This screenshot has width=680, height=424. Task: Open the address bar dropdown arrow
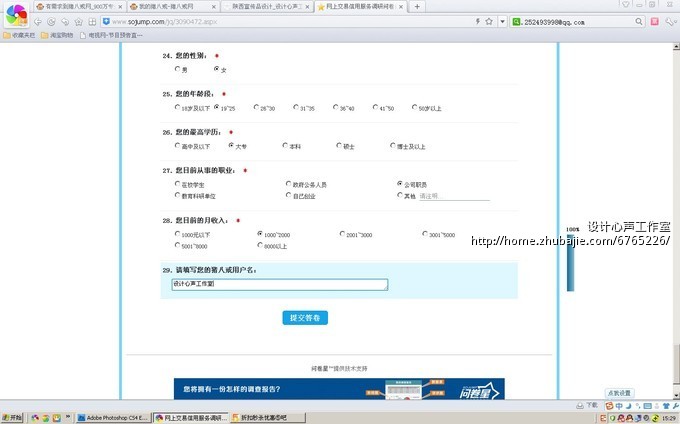(x=502, y=21)
